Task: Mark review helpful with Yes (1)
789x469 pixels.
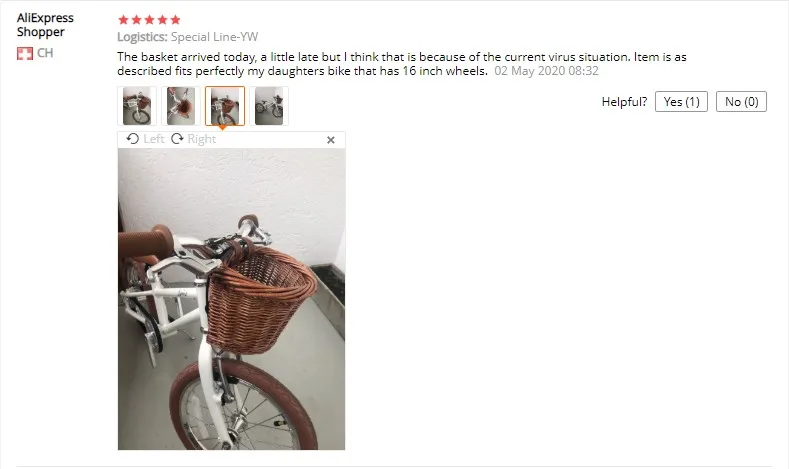Action: pos(681,102)
